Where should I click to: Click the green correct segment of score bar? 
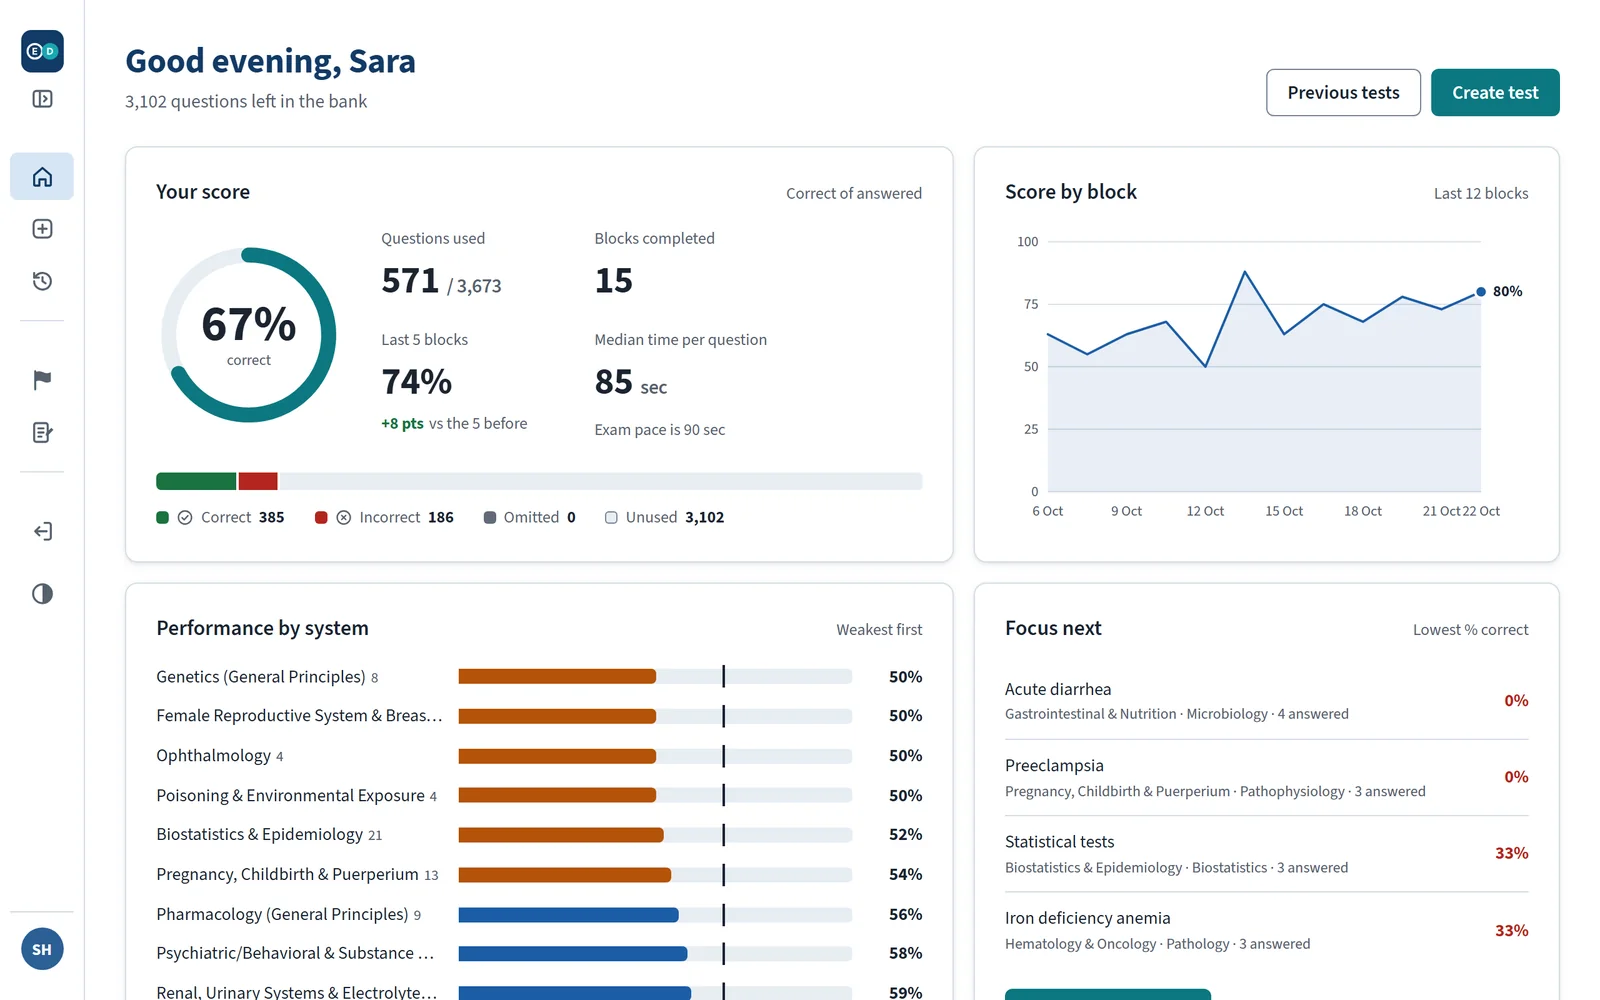(196, 481)
